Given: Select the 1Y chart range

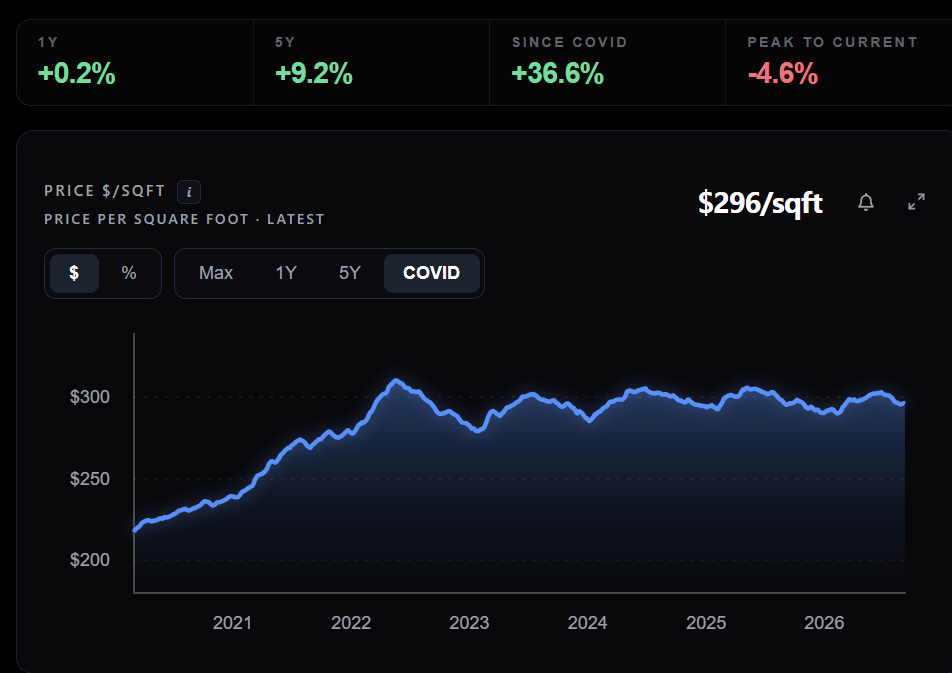Looking at the screenshot, I should [x=286, y=273].
